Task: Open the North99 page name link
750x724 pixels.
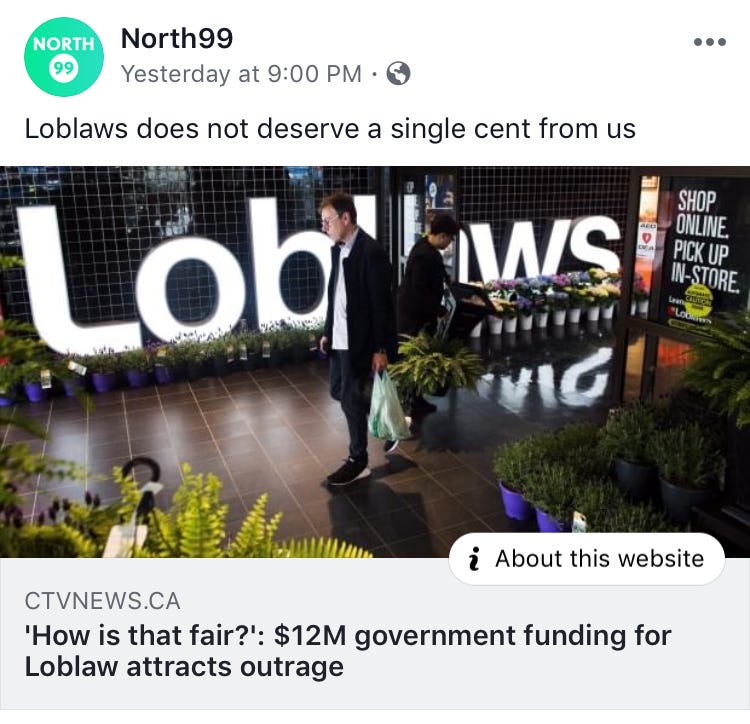Action: click(176, 38)
